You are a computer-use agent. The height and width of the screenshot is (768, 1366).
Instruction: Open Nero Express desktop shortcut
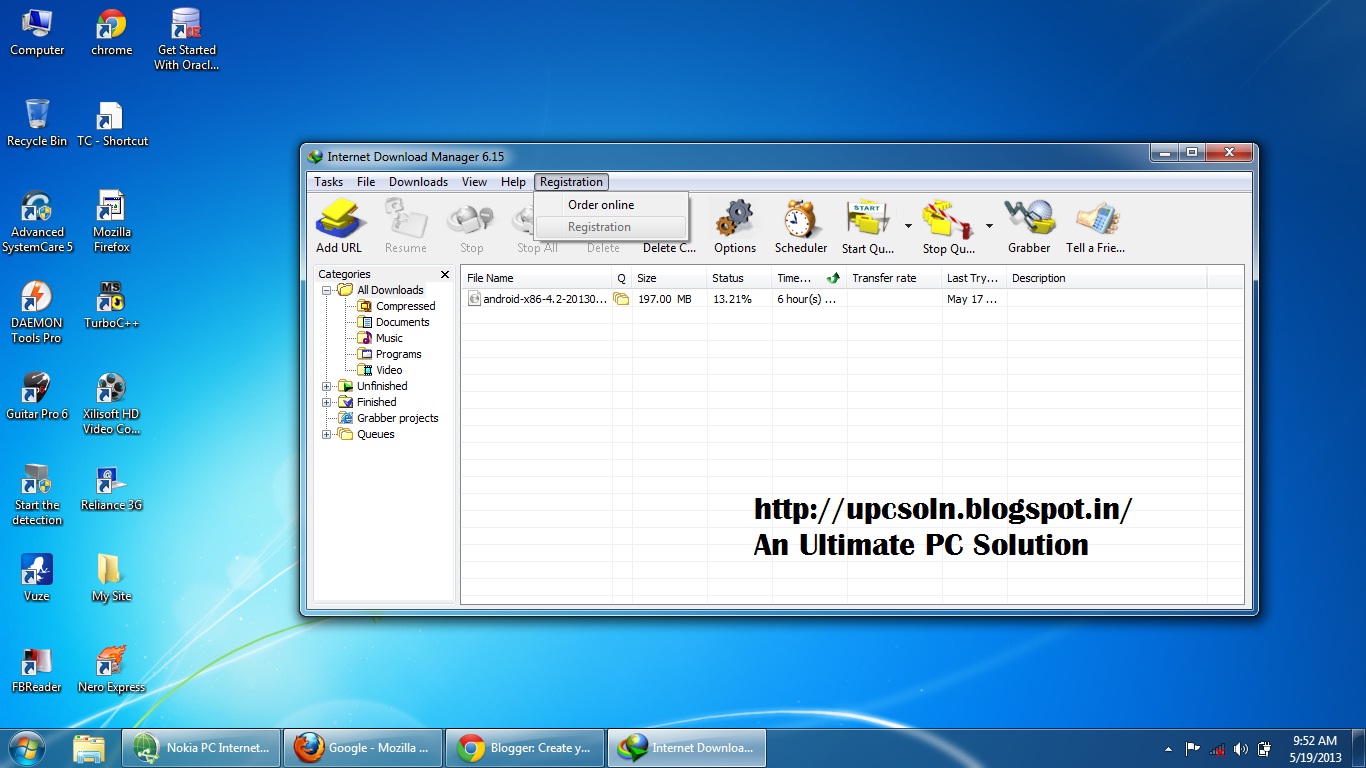(x=111, y=669)
